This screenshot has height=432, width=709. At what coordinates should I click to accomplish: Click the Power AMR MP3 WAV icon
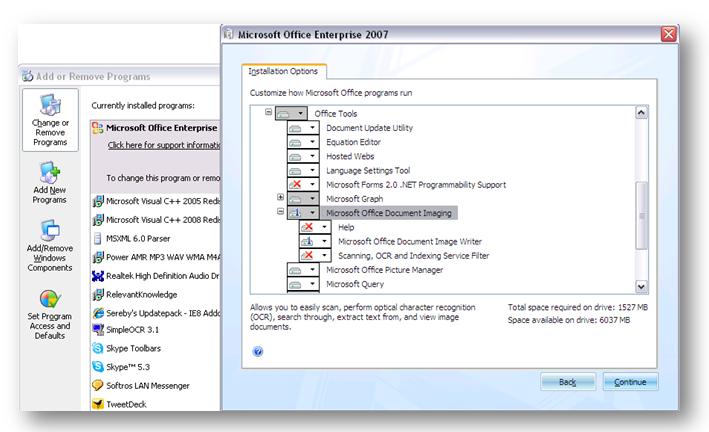point(98,257)
